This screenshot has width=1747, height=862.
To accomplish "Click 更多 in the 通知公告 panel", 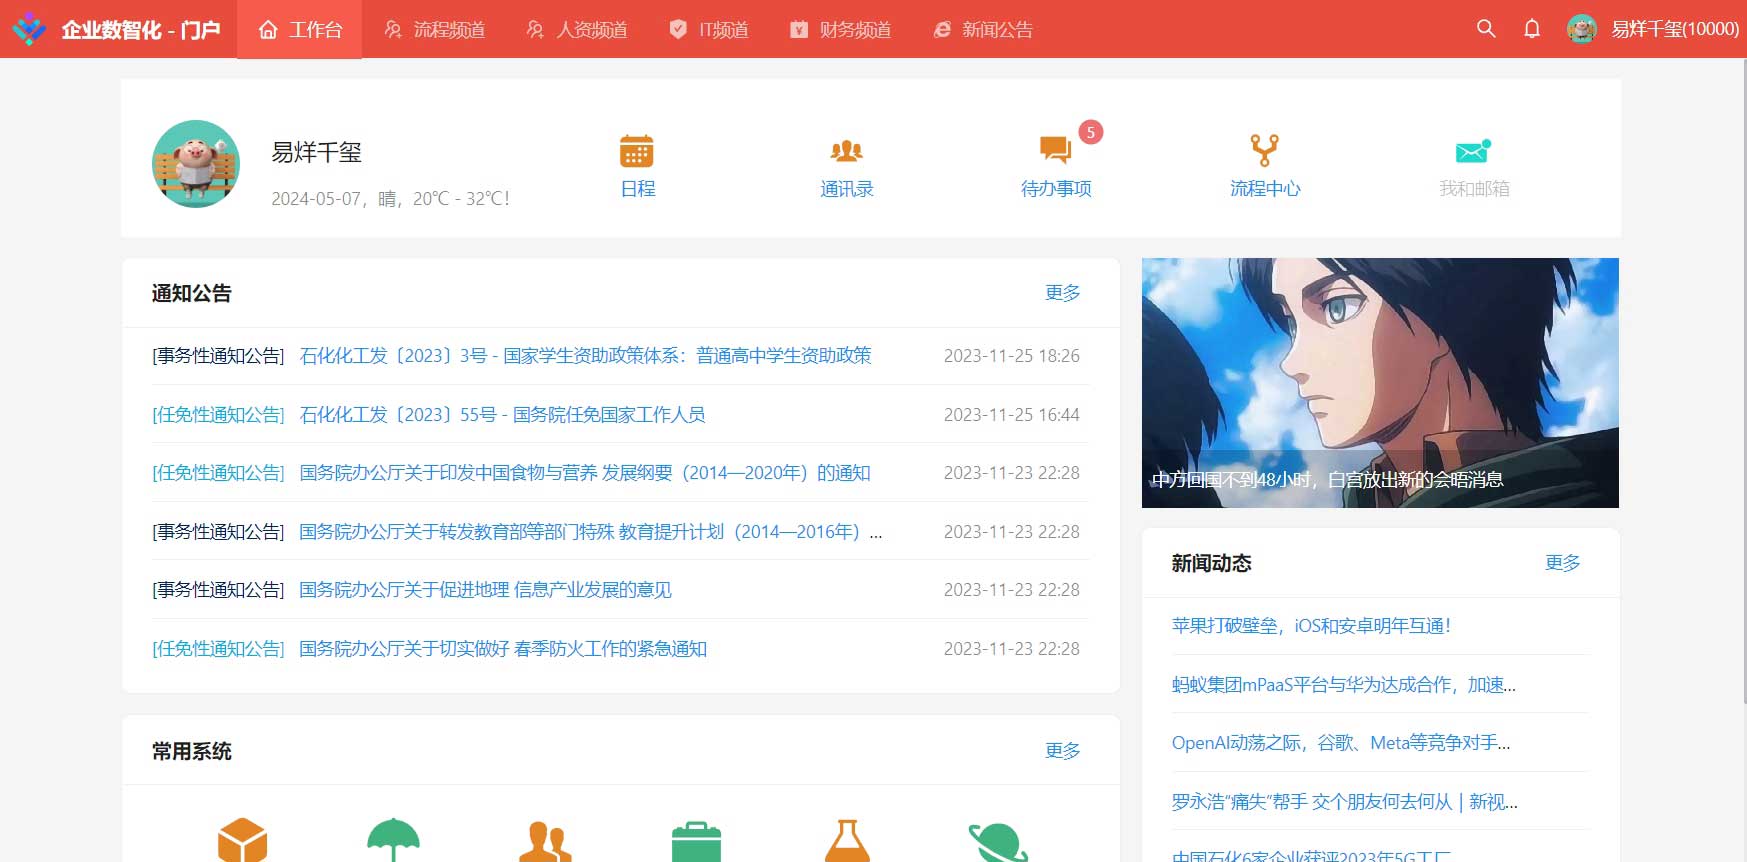I will pyautogui.click(x=1062, y=293).
